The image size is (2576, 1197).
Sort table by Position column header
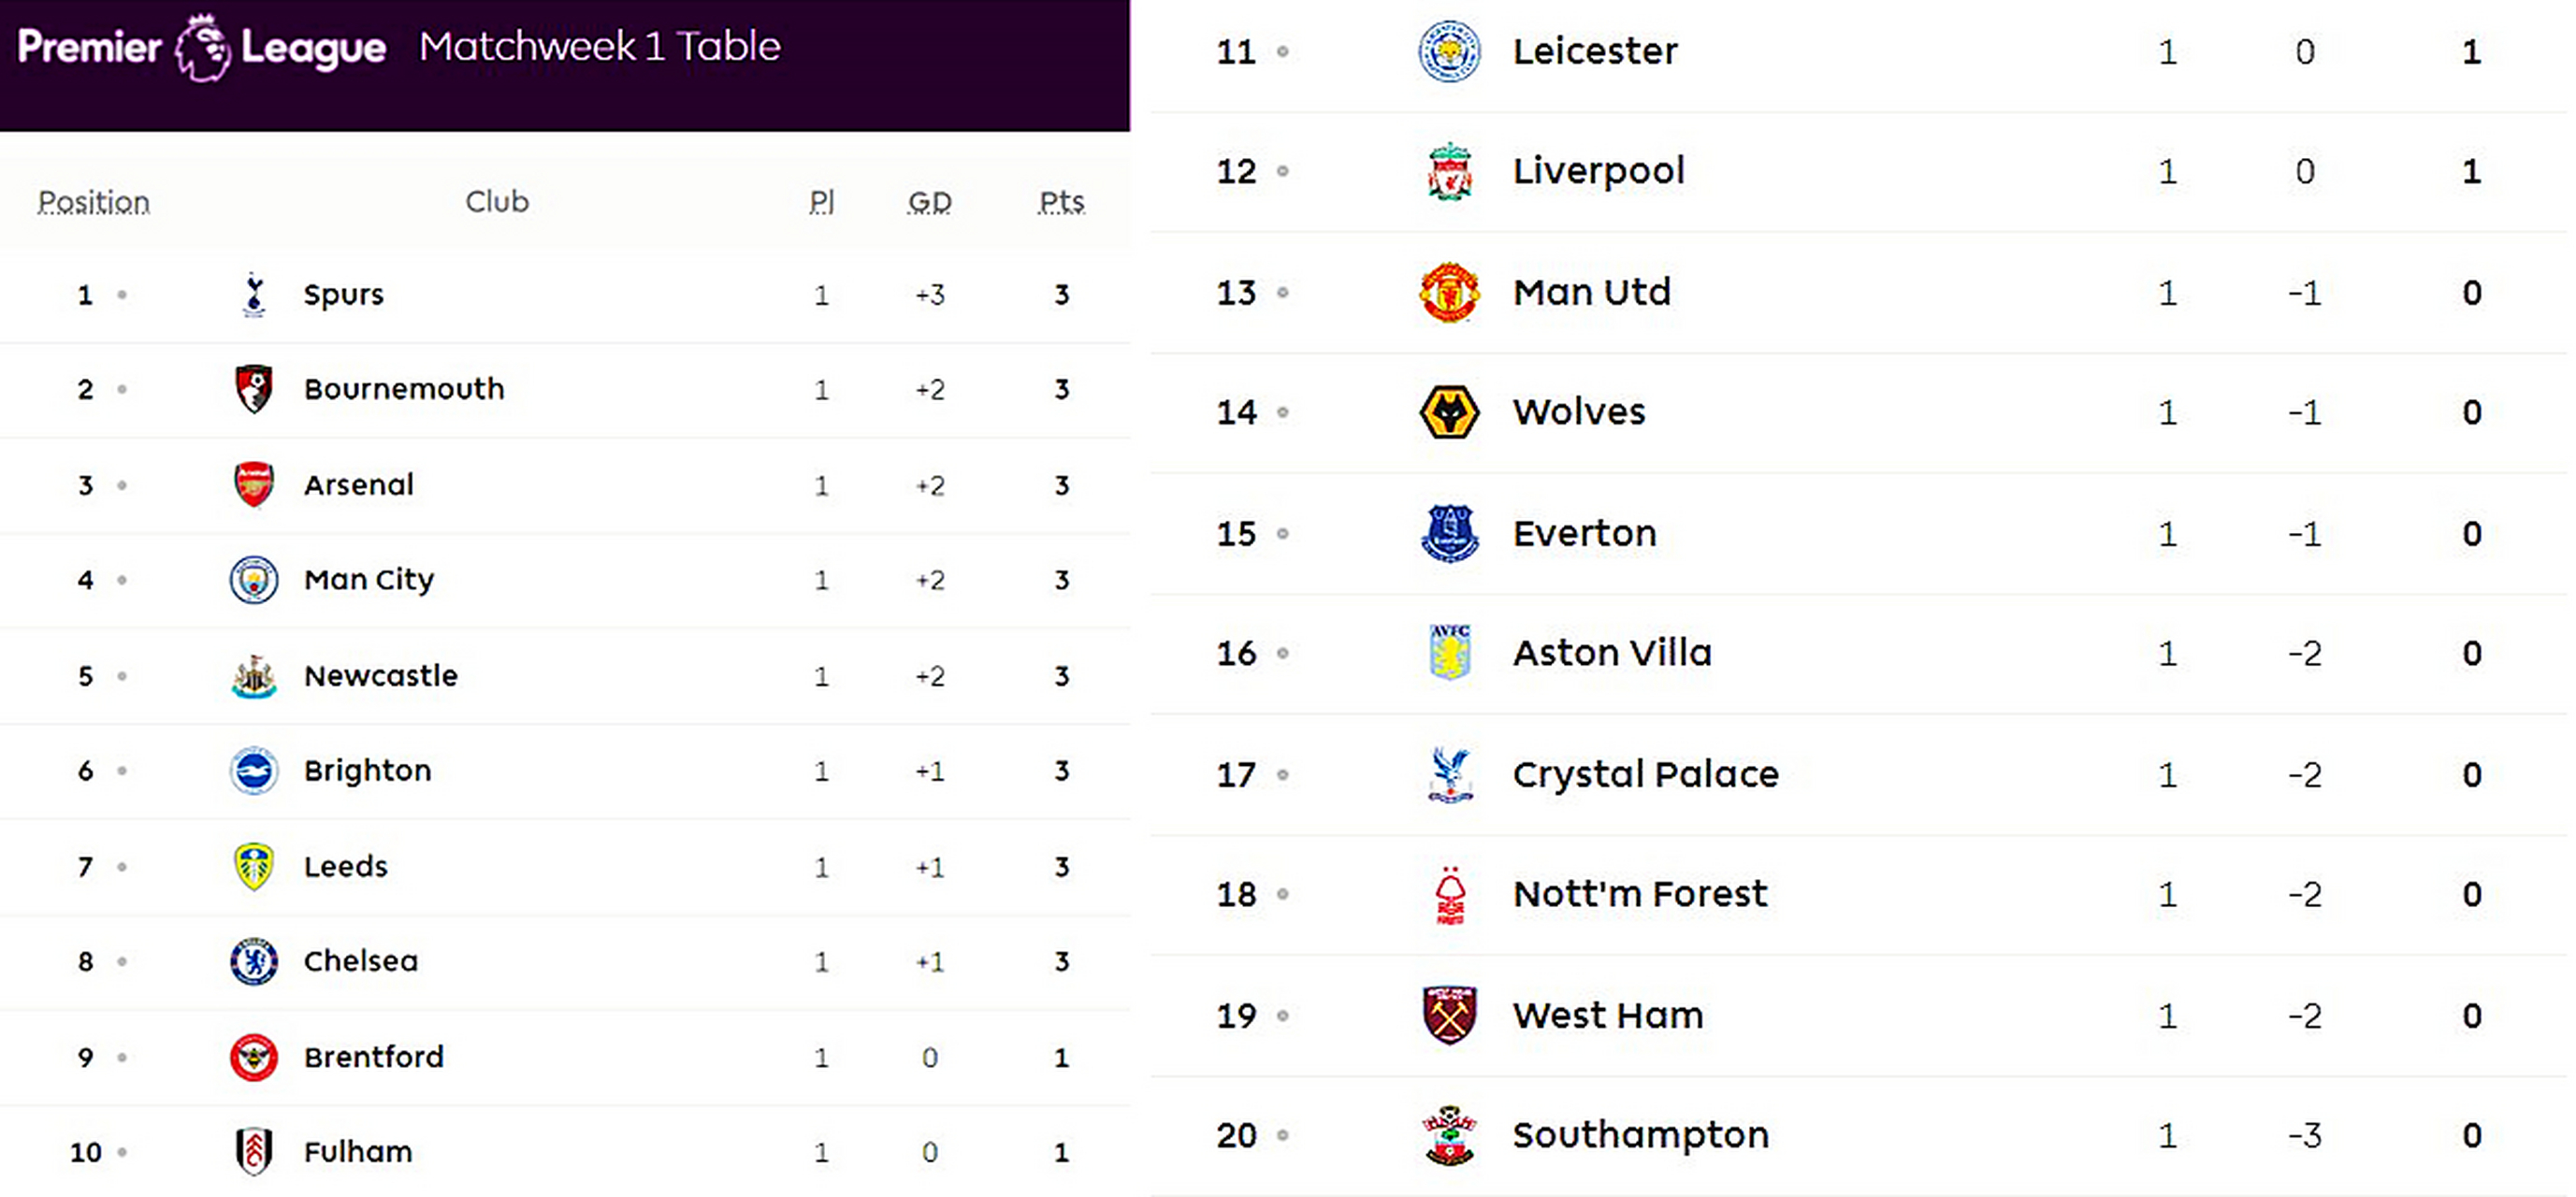click(94, 202)
